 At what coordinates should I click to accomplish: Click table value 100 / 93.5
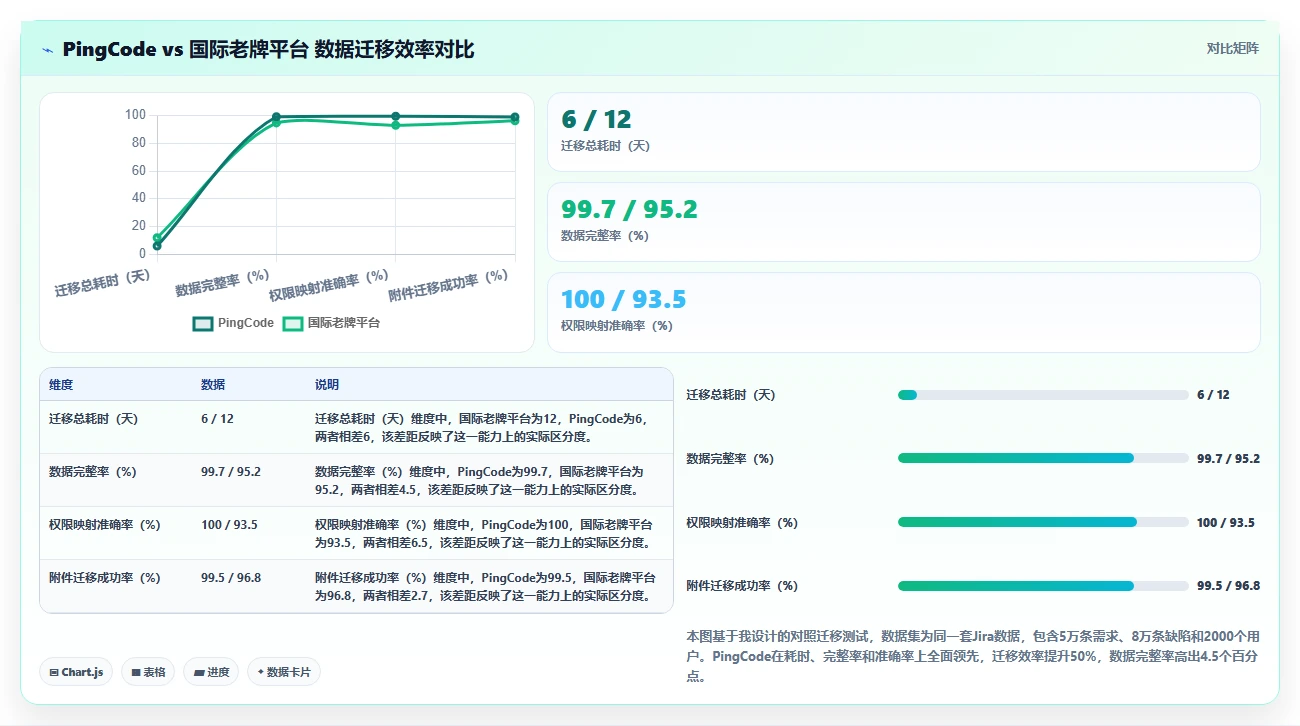click(x=229, y=525)
